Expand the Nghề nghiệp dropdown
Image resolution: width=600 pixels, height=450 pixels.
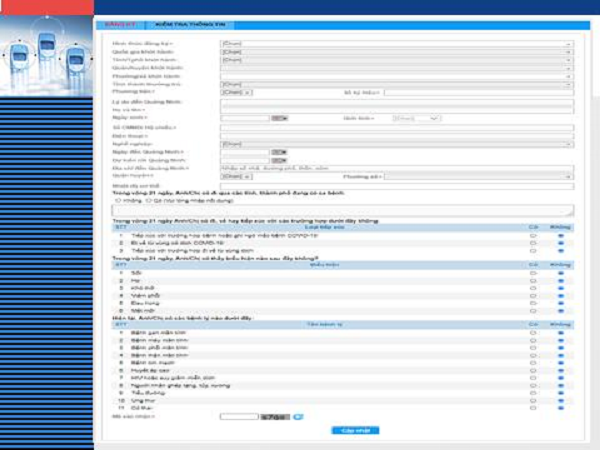pos(396,144)
